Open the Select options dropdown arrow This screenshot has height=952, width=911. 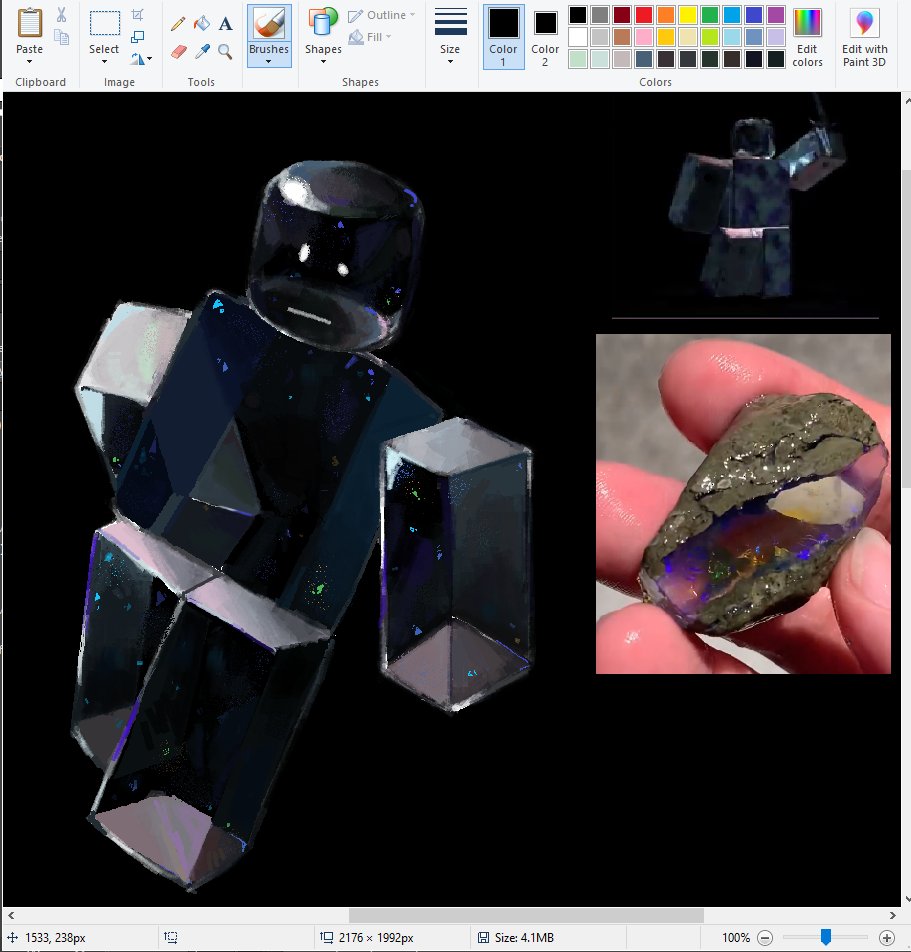click(104, 61)
